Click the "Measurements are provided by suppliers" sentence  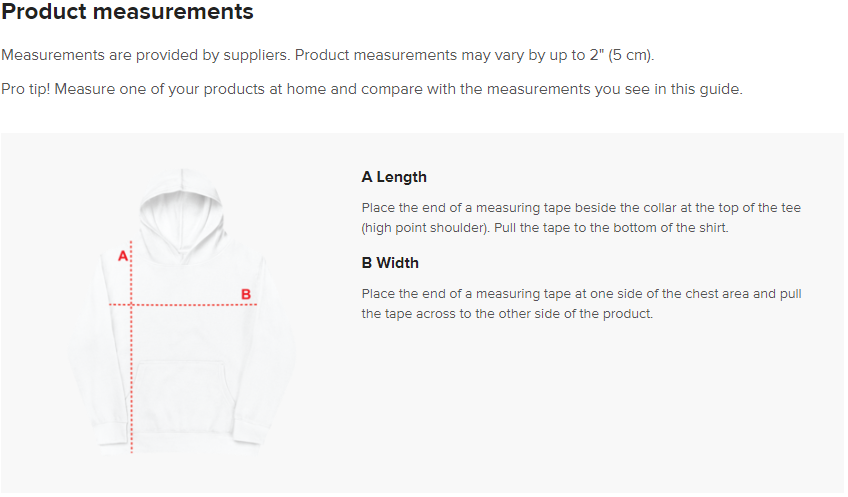[x=146, y=55]
